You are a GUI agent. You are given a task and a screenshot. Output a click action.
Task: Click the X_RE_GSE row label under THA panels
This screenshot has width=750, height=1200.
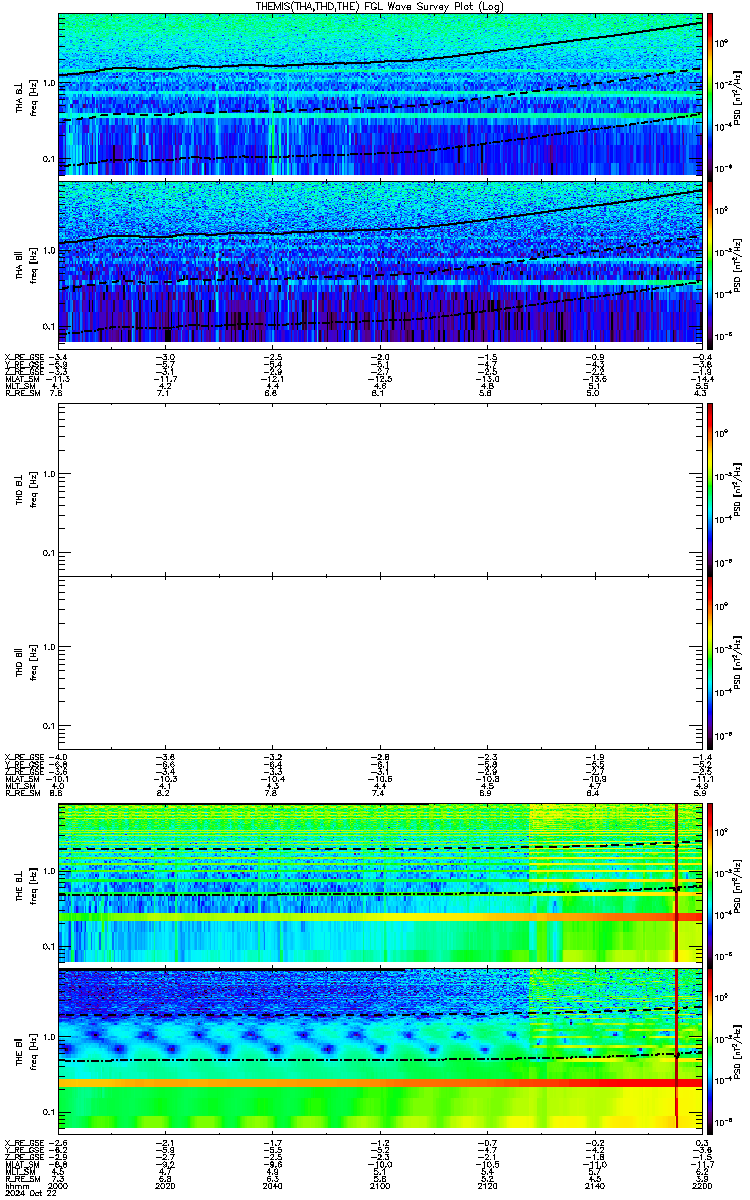24,357
